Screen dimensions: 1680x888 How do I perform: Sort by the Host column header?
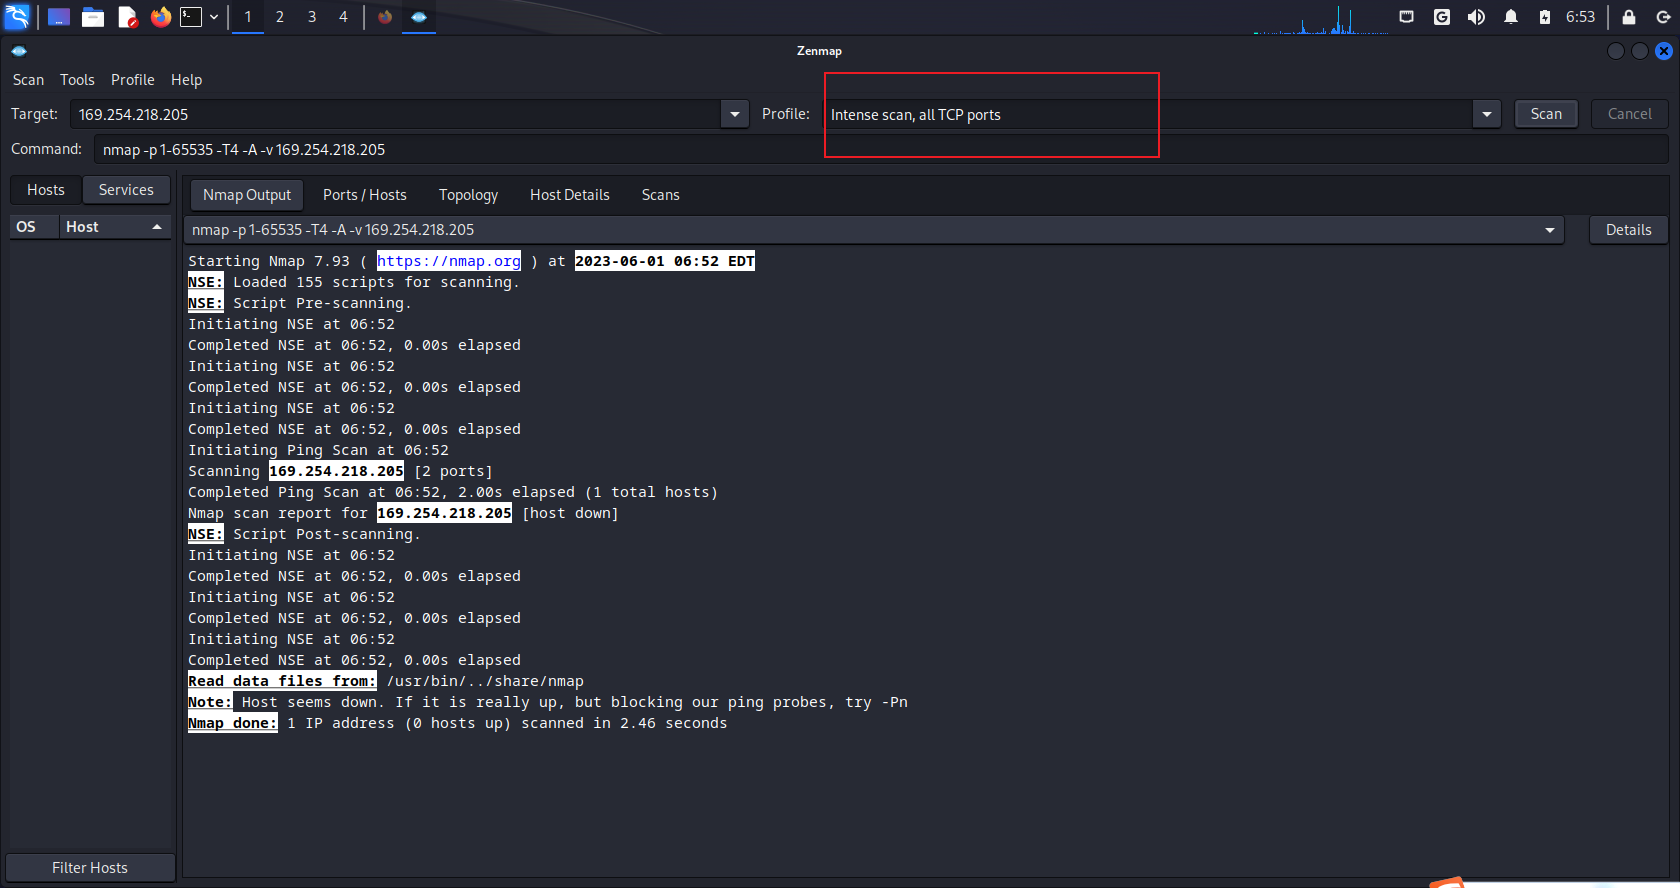(115, 227)
